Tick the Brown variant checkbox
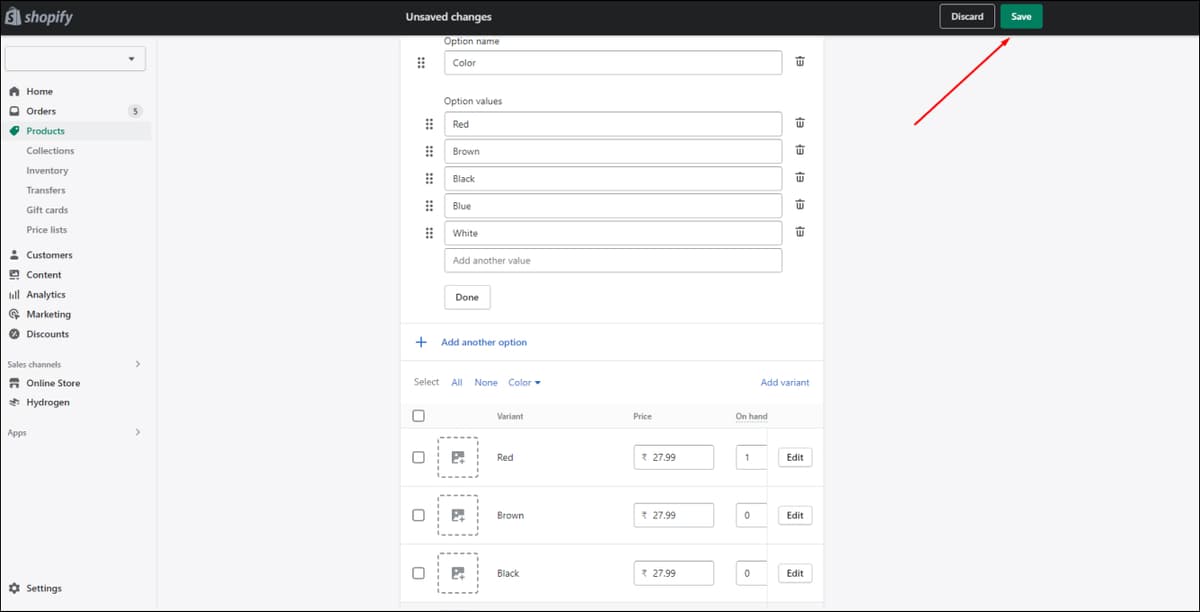 pos(418,515)
